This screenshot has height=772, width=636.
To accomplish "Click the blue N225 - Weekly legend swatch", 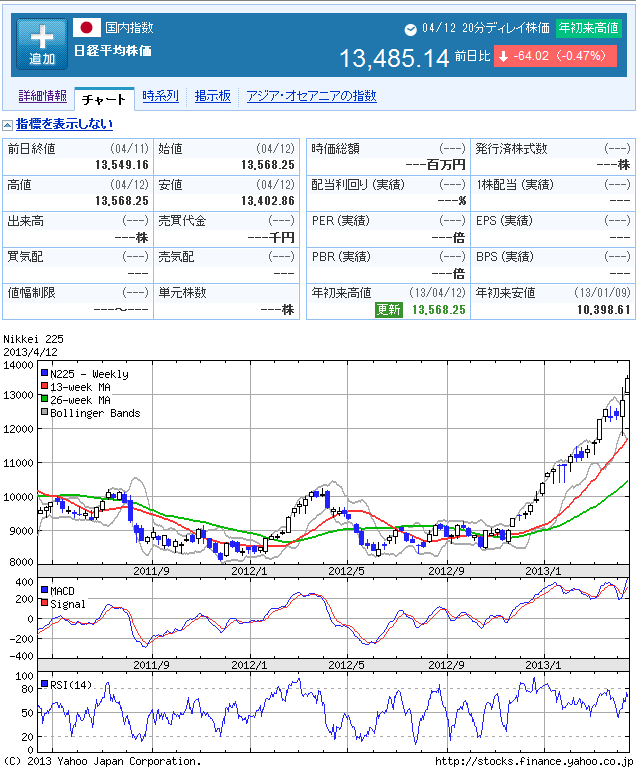I will pyautogui.click(x=44, y=374).
